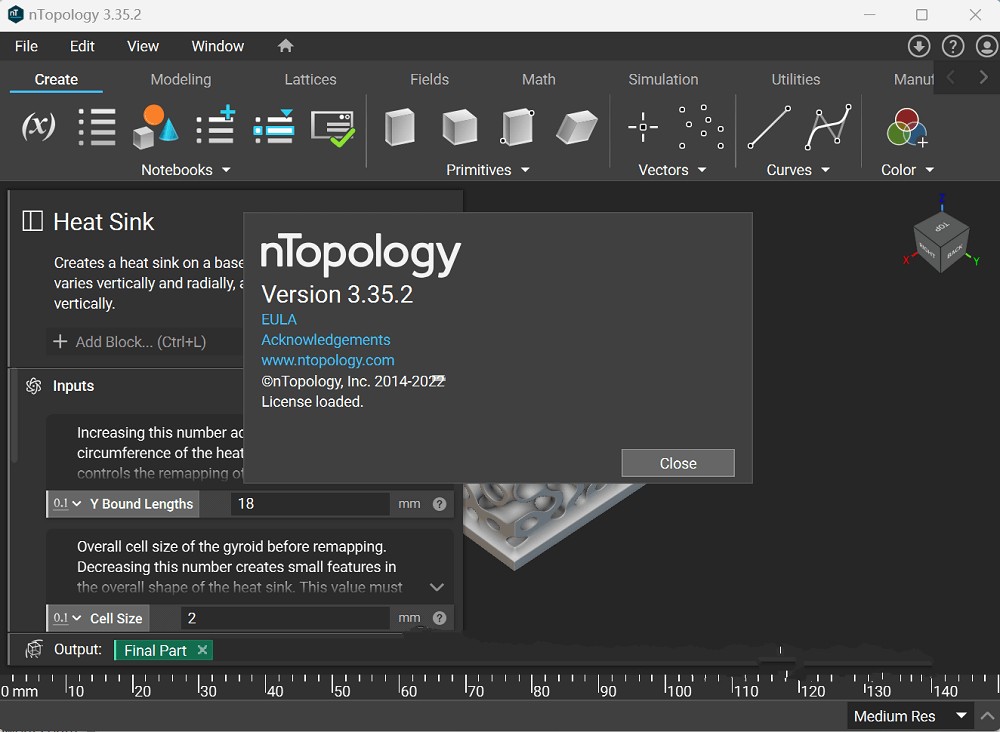Click the view orientation cube

941,242
